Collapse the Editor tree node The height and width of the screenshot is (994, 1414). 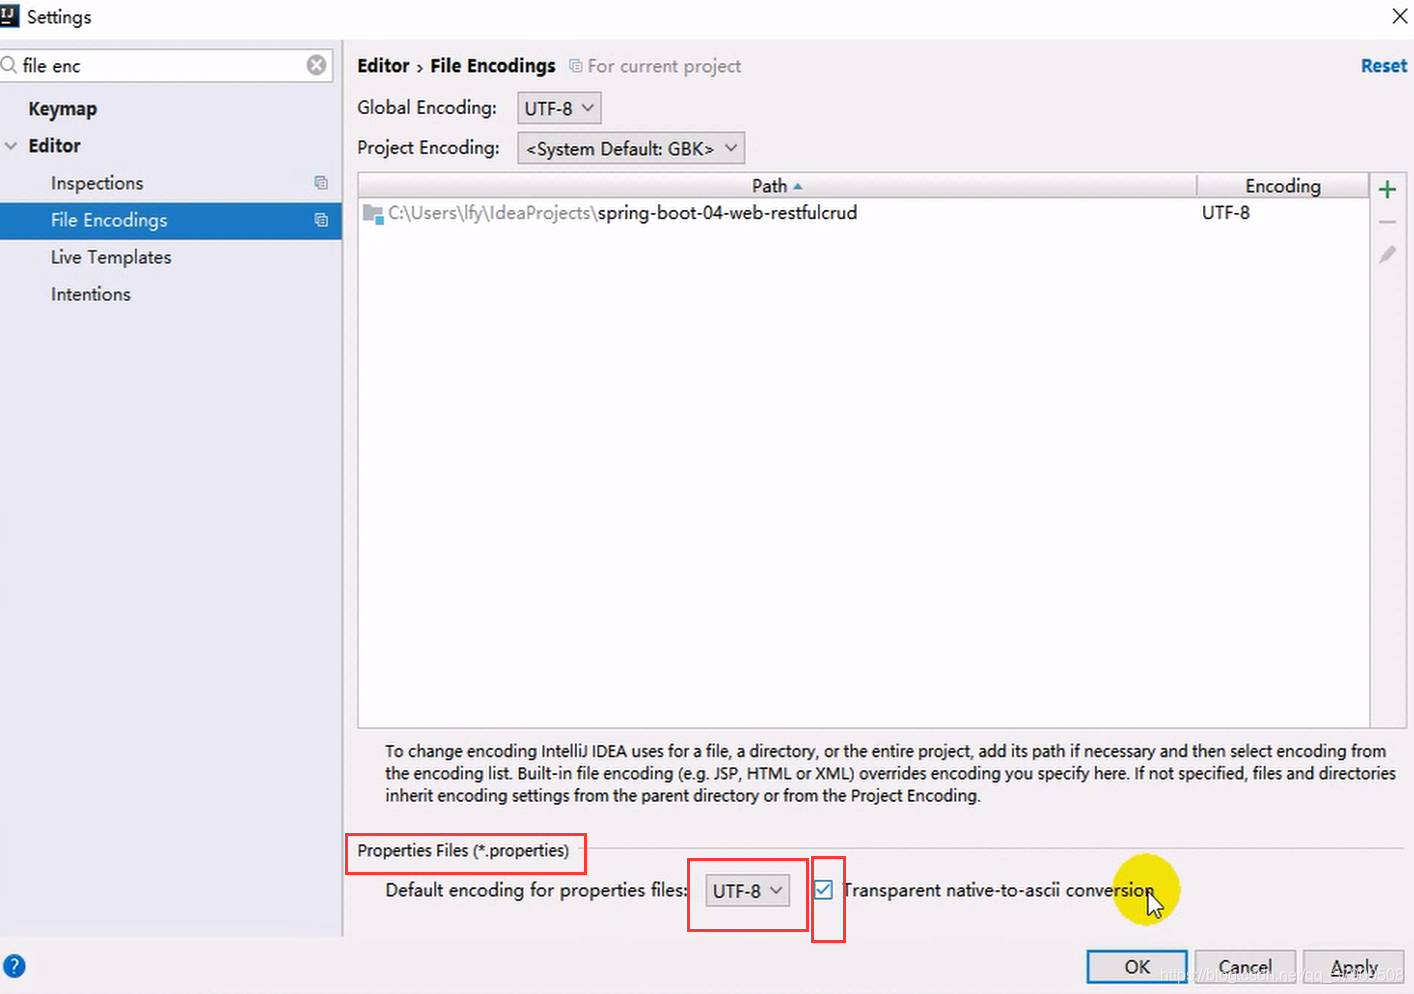(11, 146)
